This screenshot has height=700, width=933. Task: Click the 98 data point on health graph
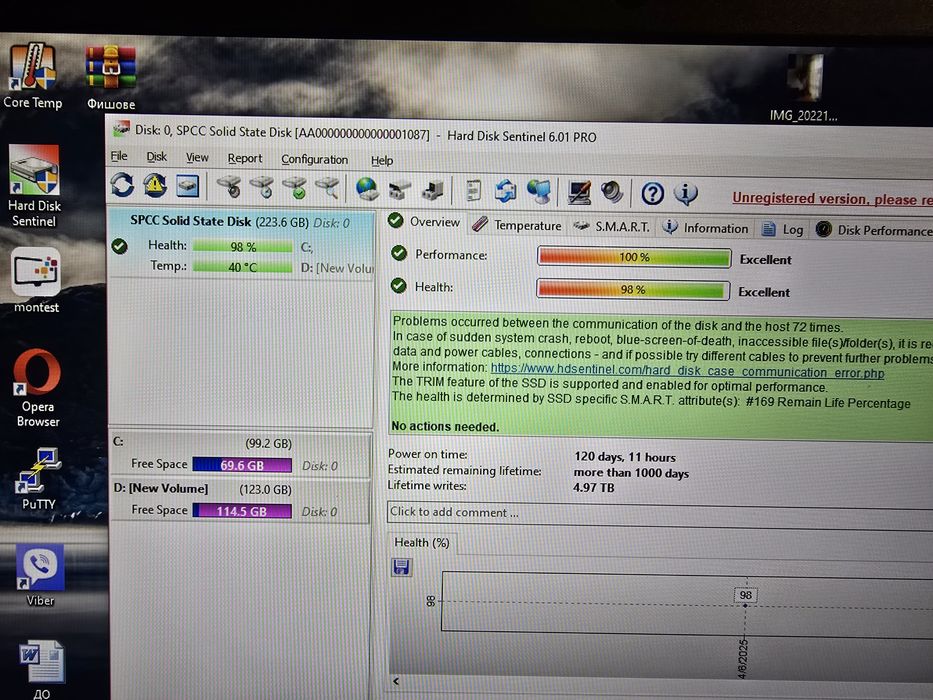[745, 595]
